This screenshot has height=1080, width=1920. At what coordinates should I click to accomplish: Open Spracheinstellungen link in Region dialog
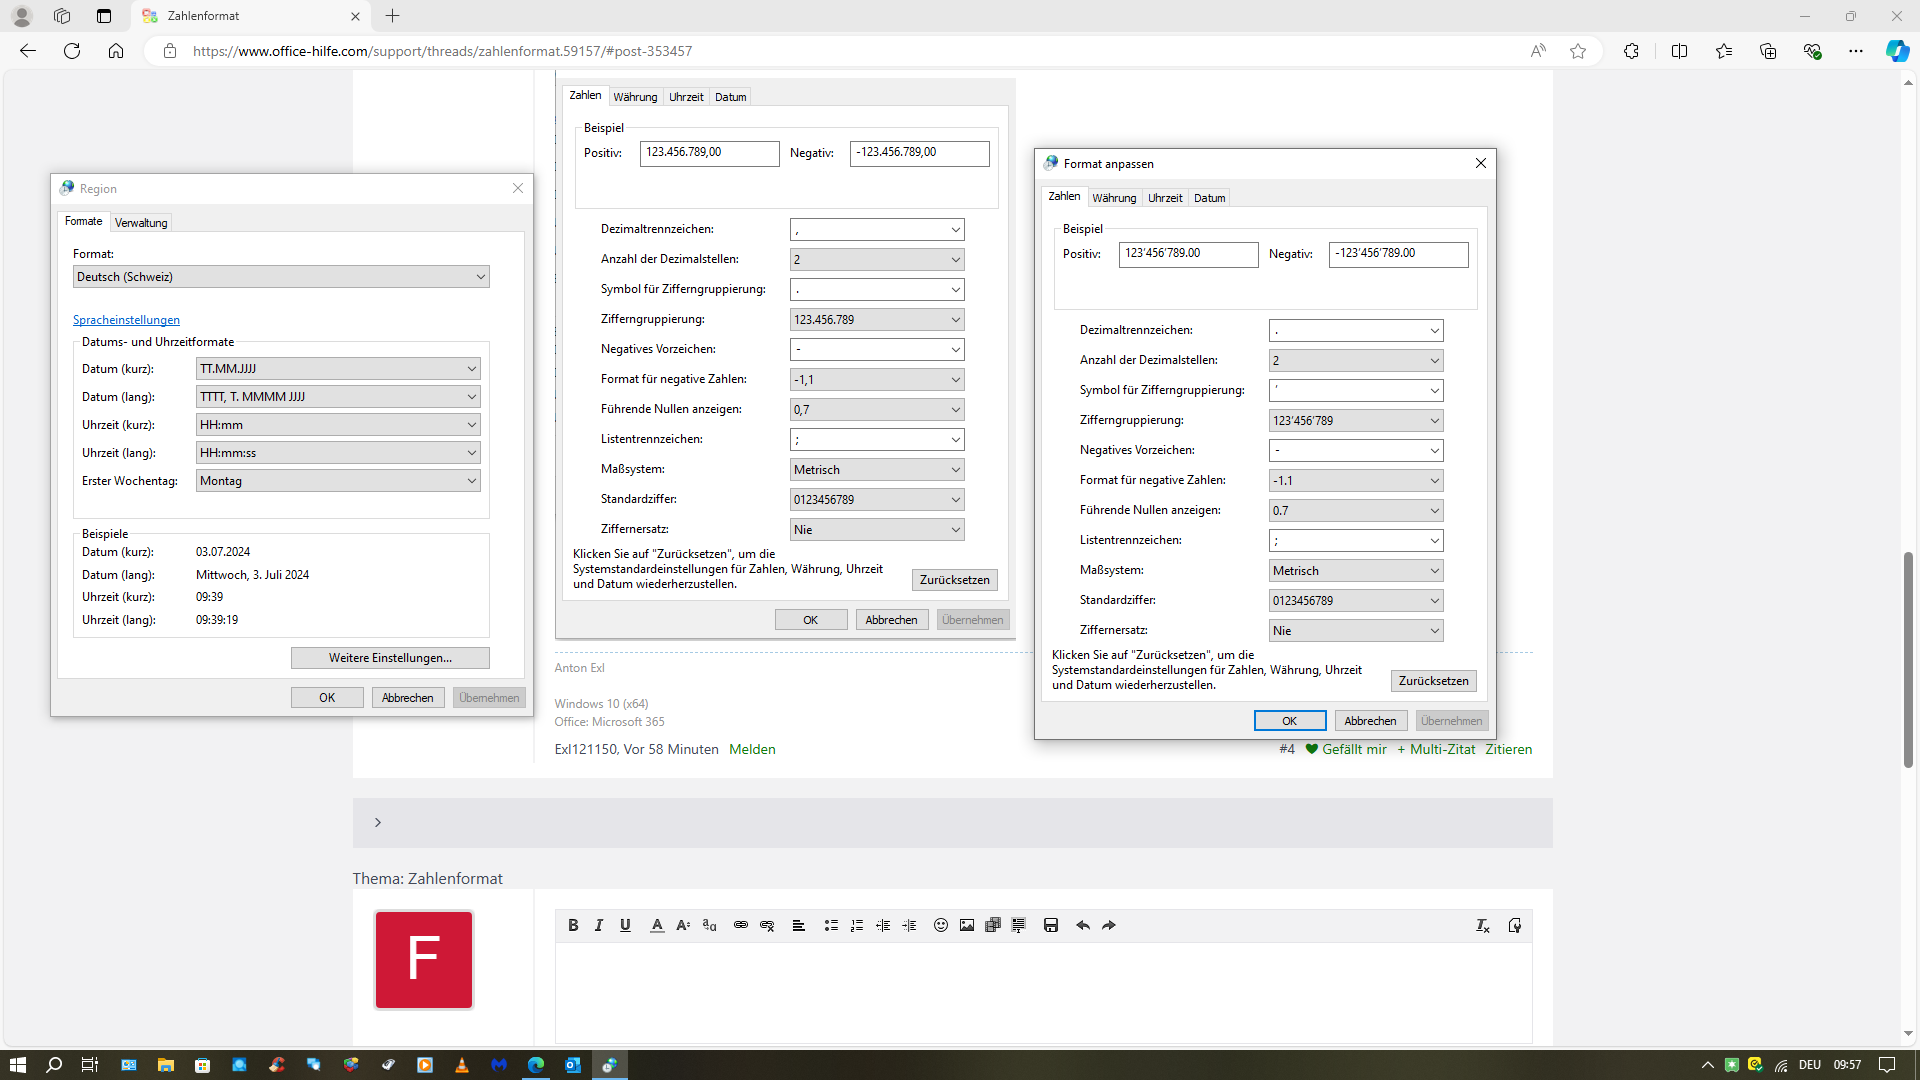[126, 320]
